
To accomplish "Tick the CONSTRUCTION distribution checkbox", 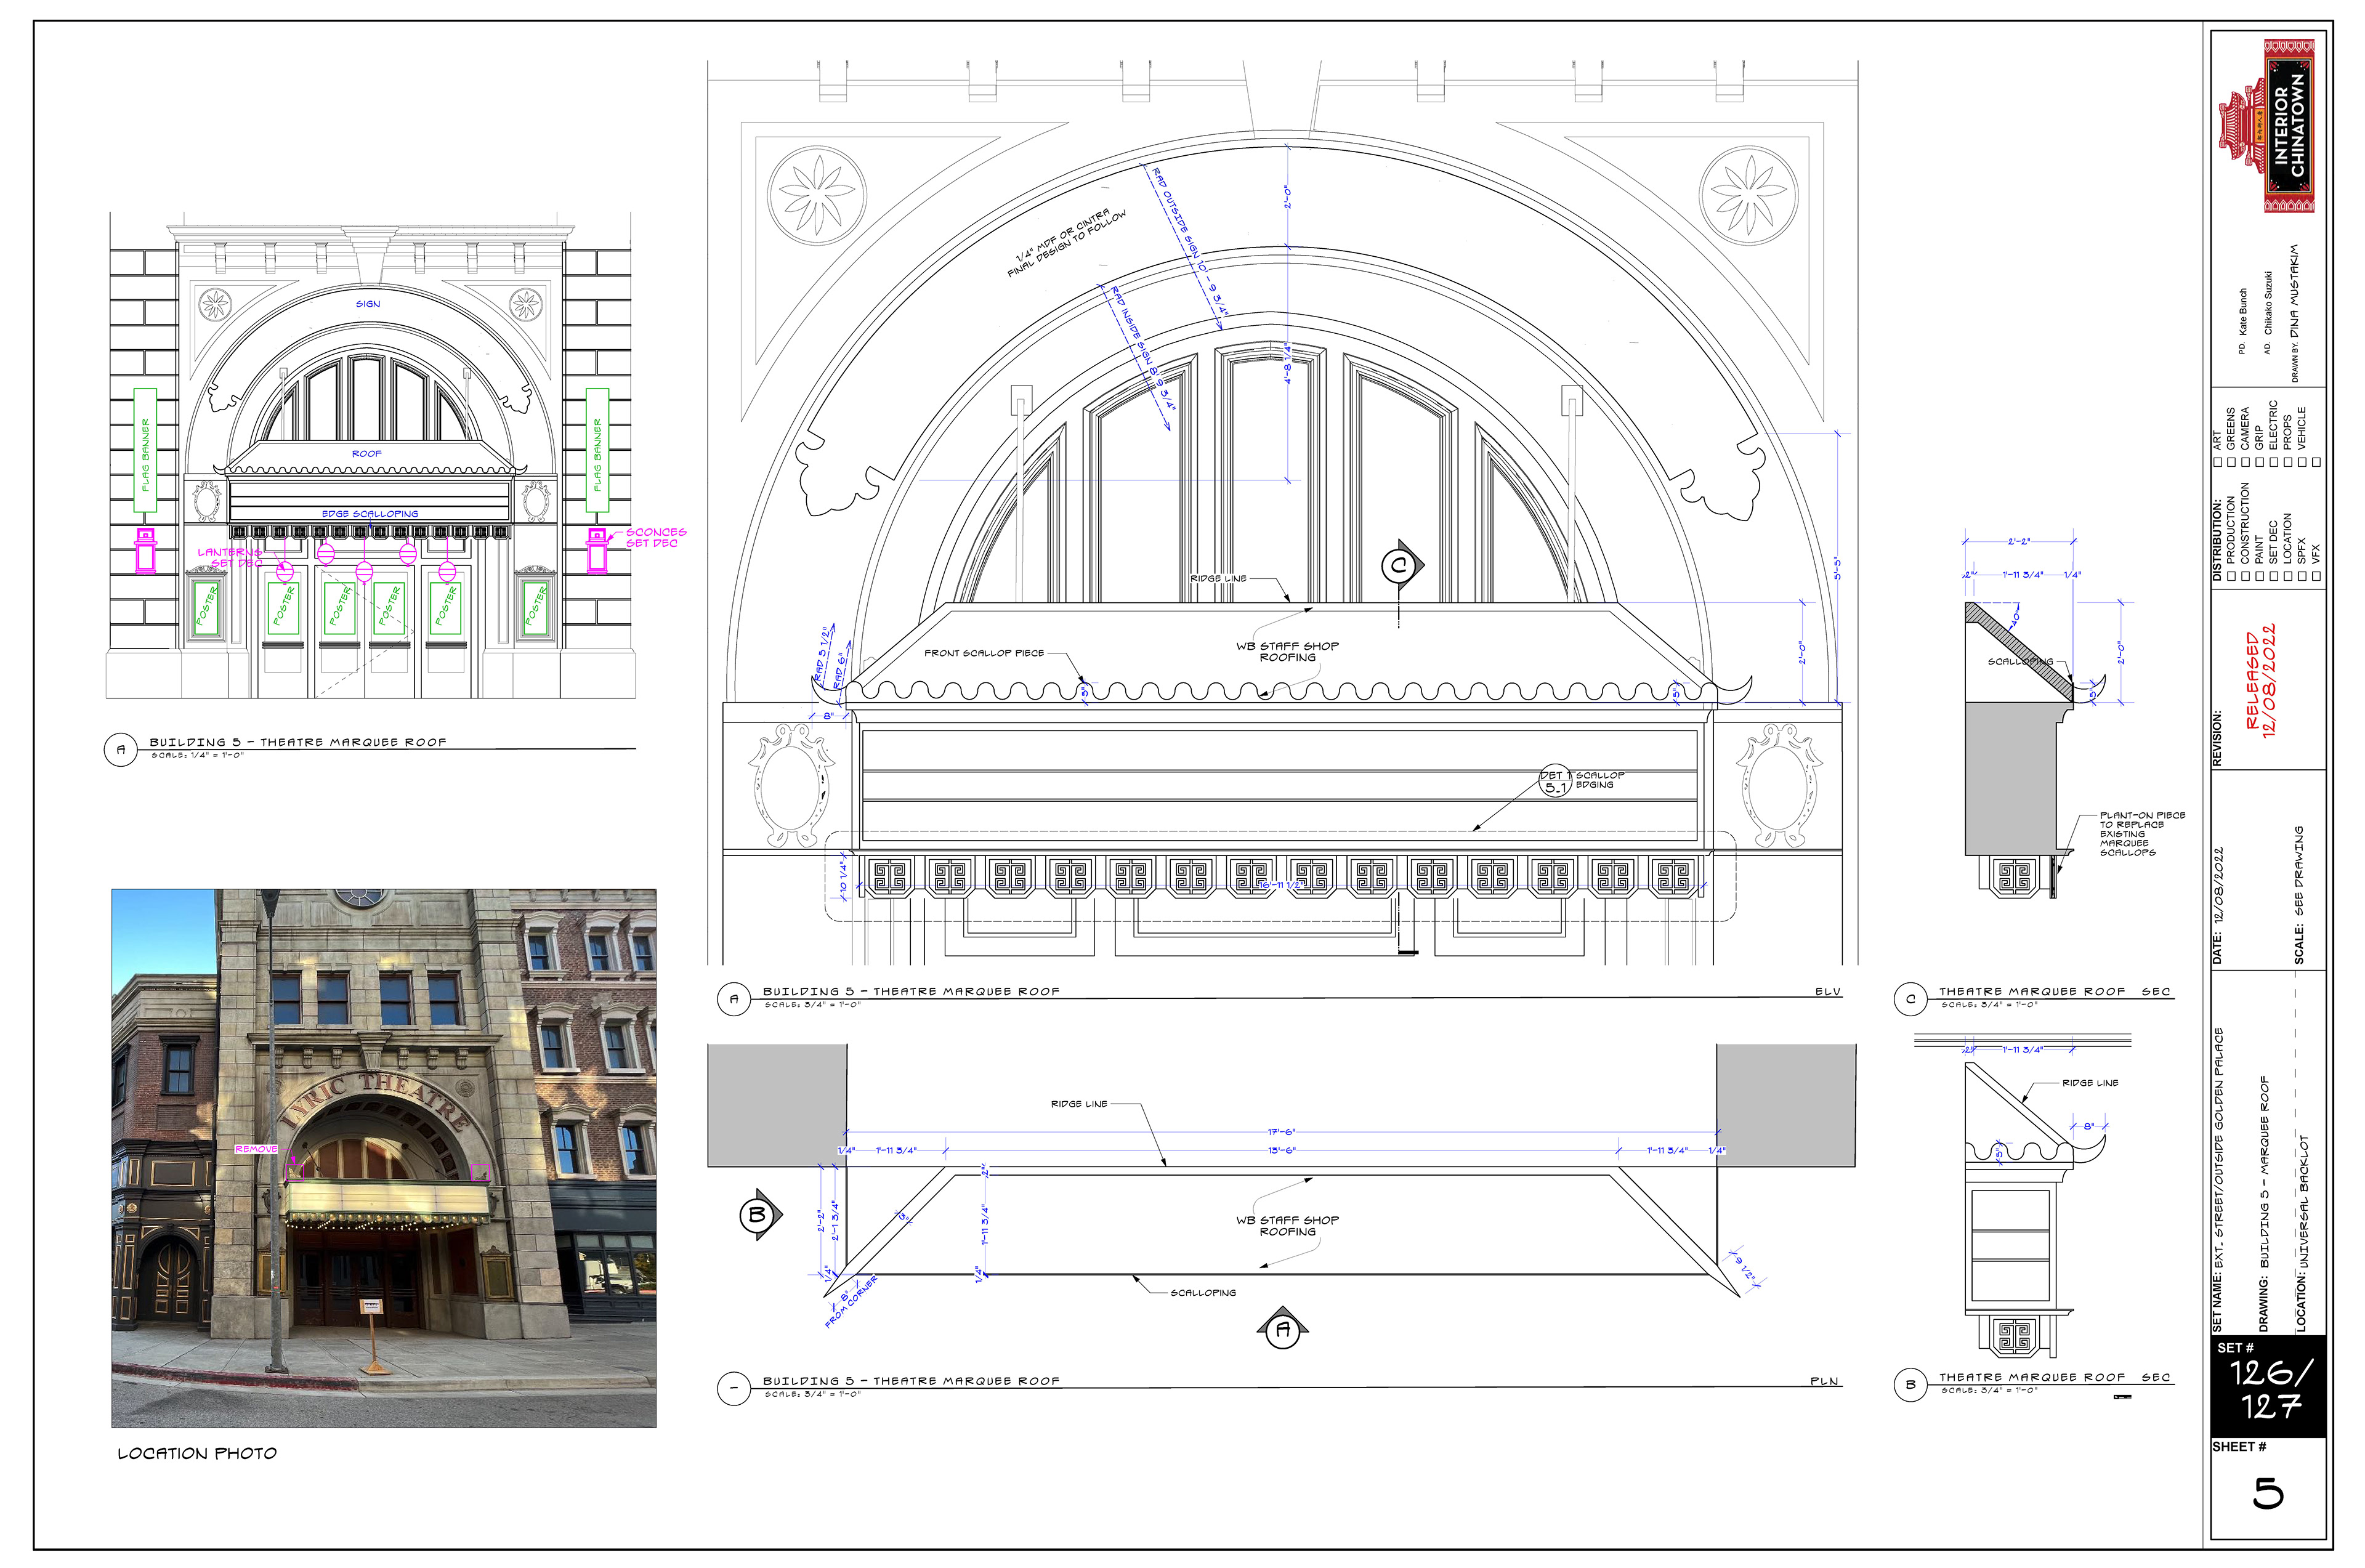I will tap(2245, 577).
